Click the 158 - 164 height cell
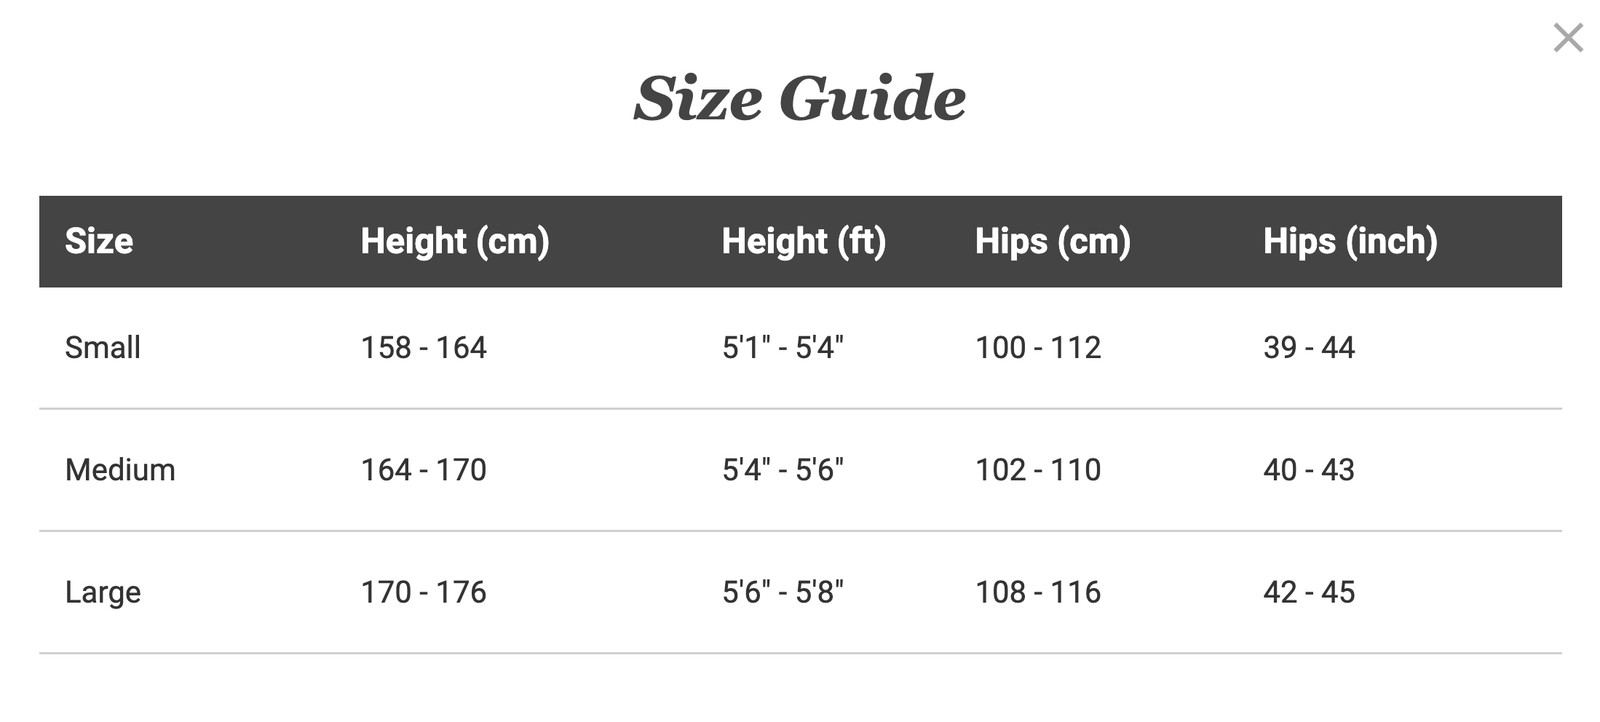1600x722 pixels. 423,347
